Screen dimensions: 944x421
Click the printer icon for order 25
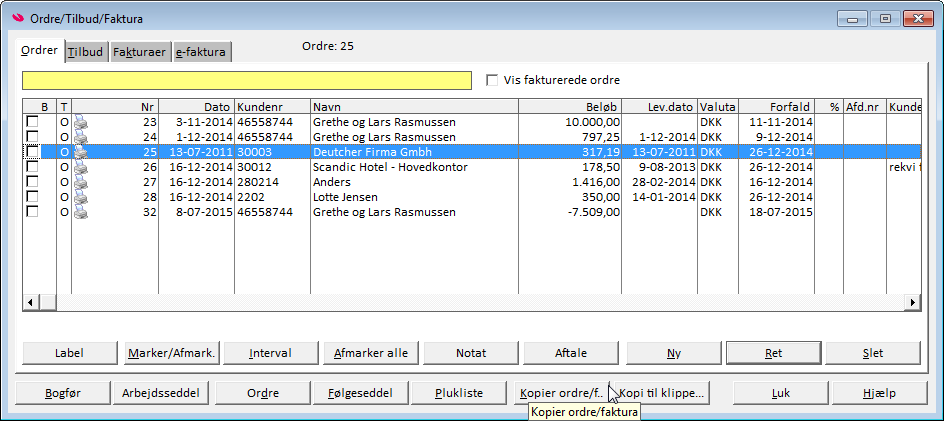click(x=81, y=152)
